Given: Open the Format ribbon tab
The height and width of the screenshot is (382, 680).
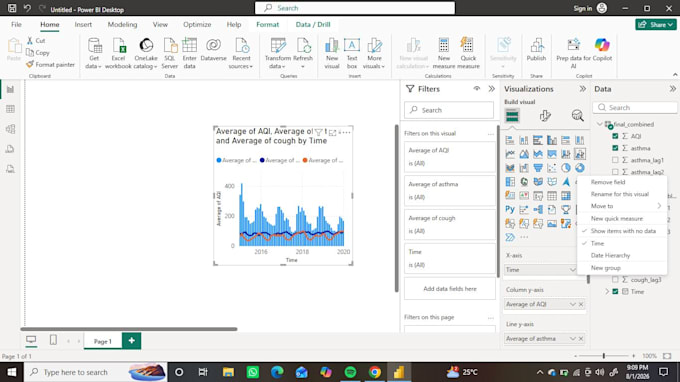Looking at the screenshot, I should (x=268, y=25).
